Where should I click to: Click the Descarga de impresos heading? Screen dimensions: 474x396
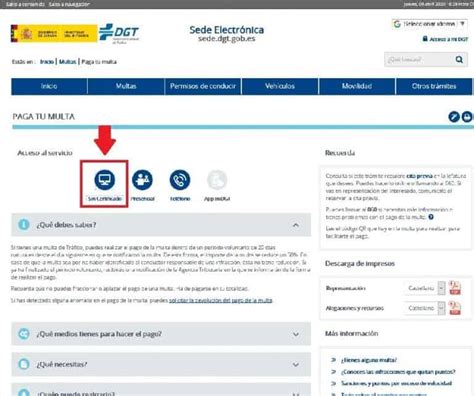click(360, 263)
